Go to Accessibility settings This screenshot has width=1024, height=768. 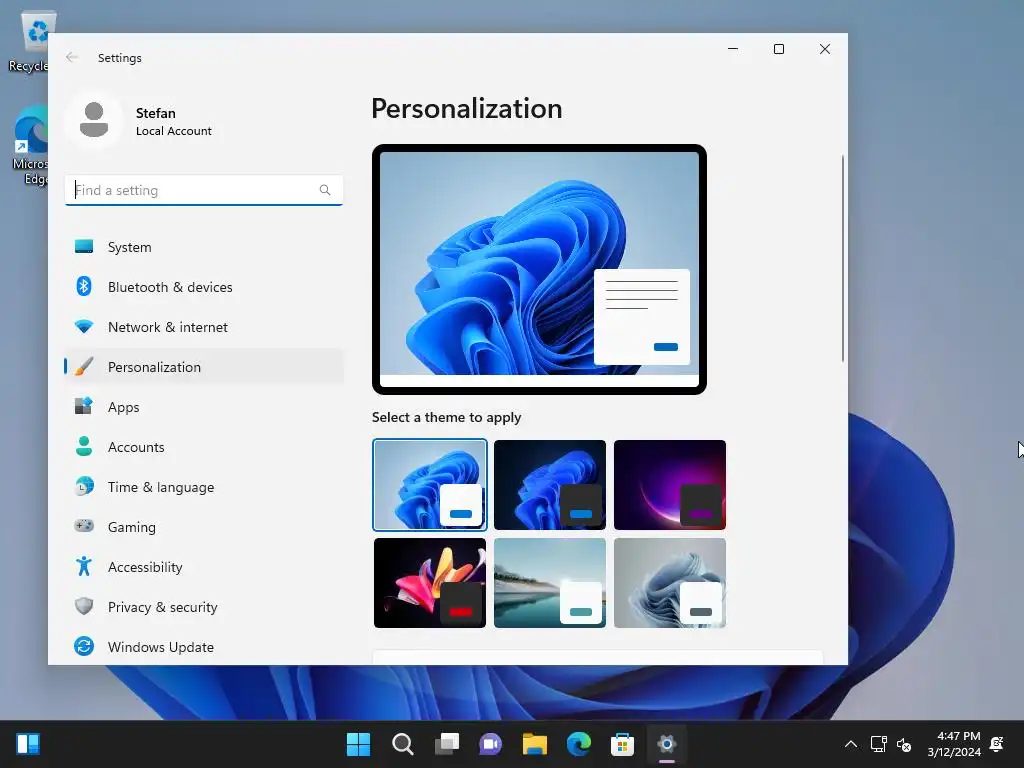204,567
